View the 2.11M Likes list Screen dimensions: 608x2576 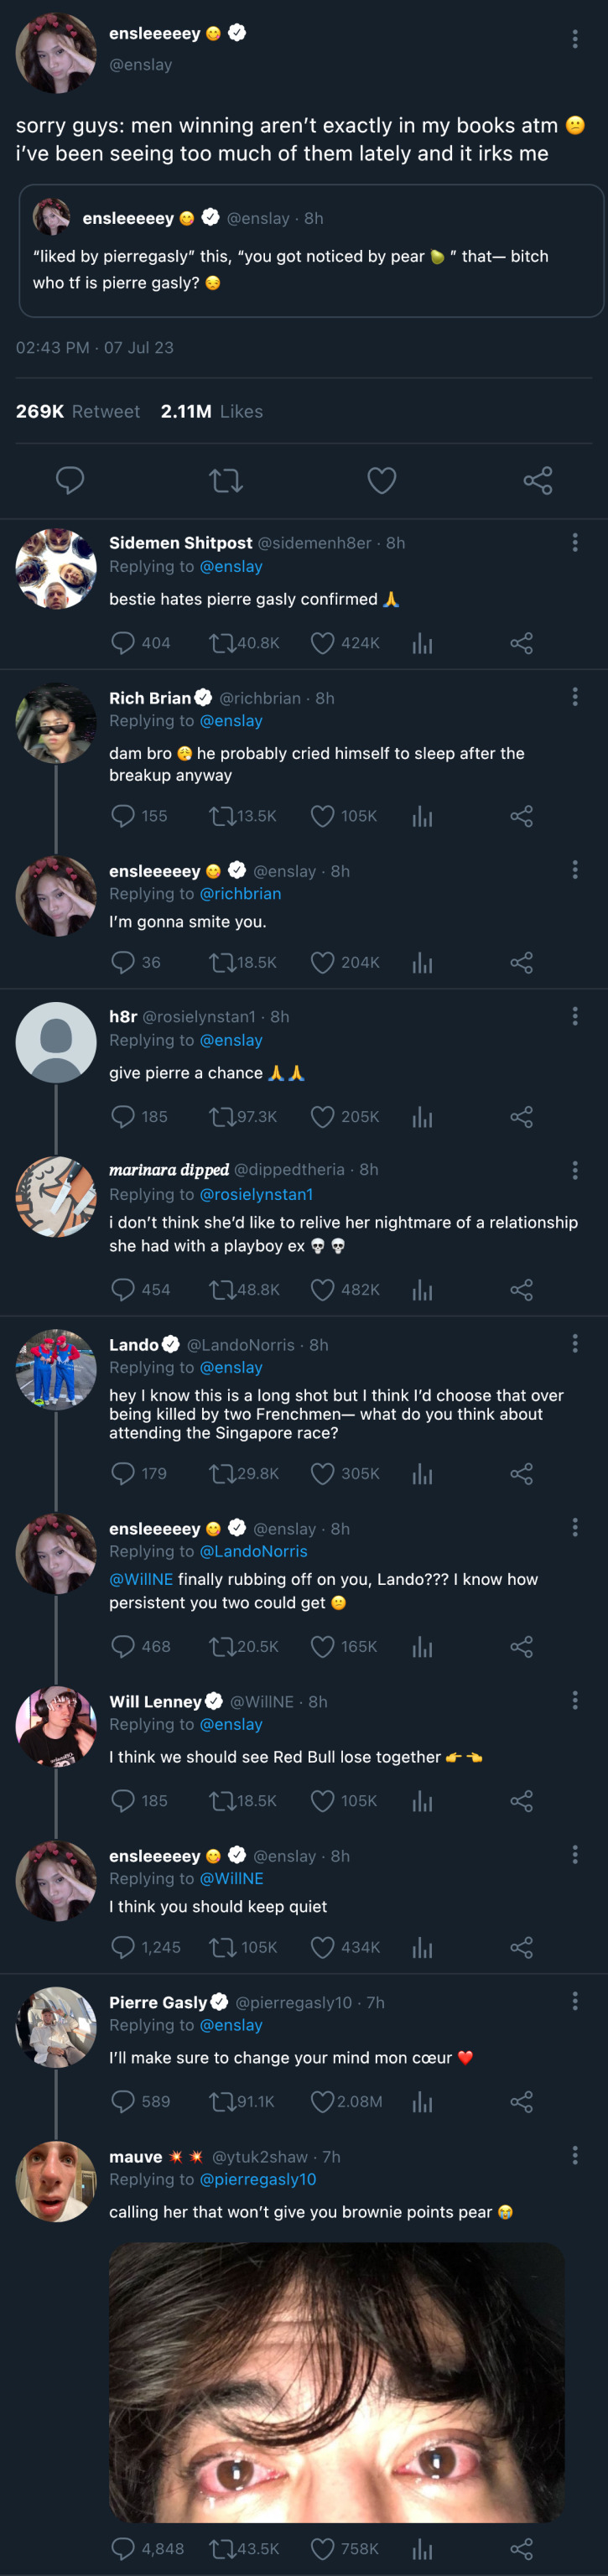coord(212,411)
